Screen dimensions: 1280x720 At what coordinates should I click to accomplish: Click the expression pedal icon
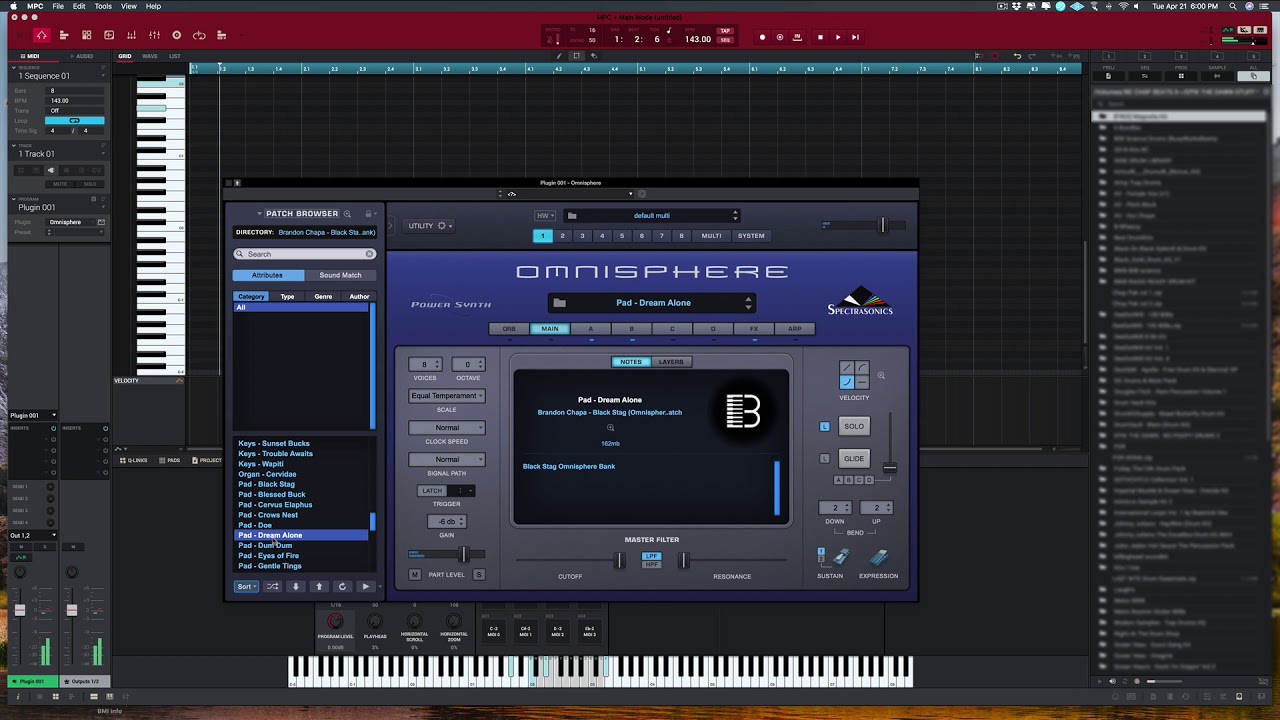coord(878,558)
